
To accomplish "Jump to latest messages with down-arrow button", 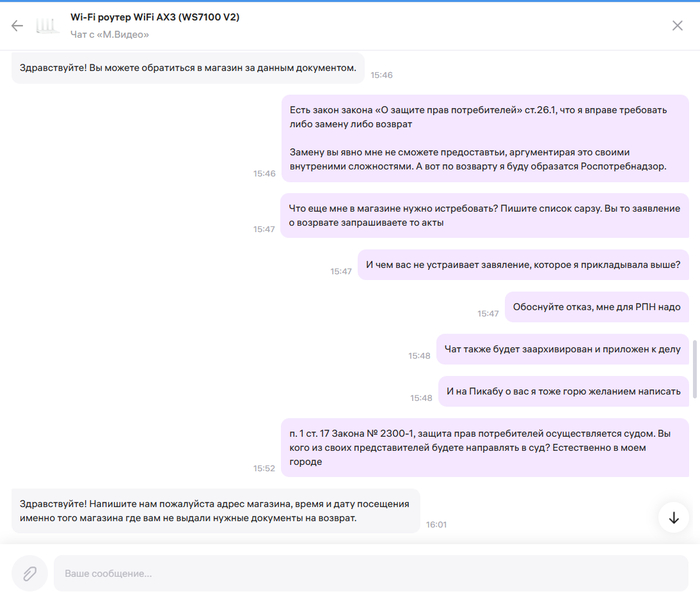I will click(x=673, y=517).
